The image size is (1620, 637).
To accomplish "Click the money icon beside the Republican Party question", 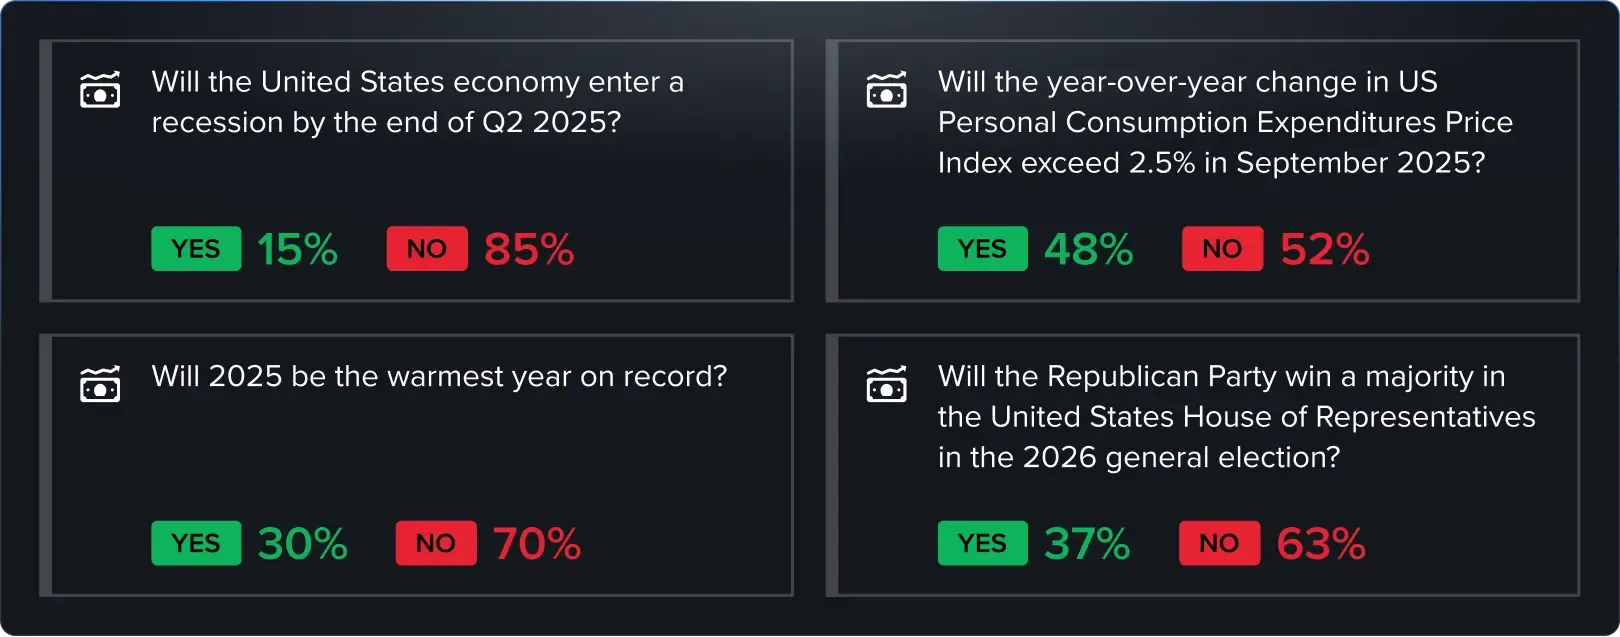I will [886, 385].
